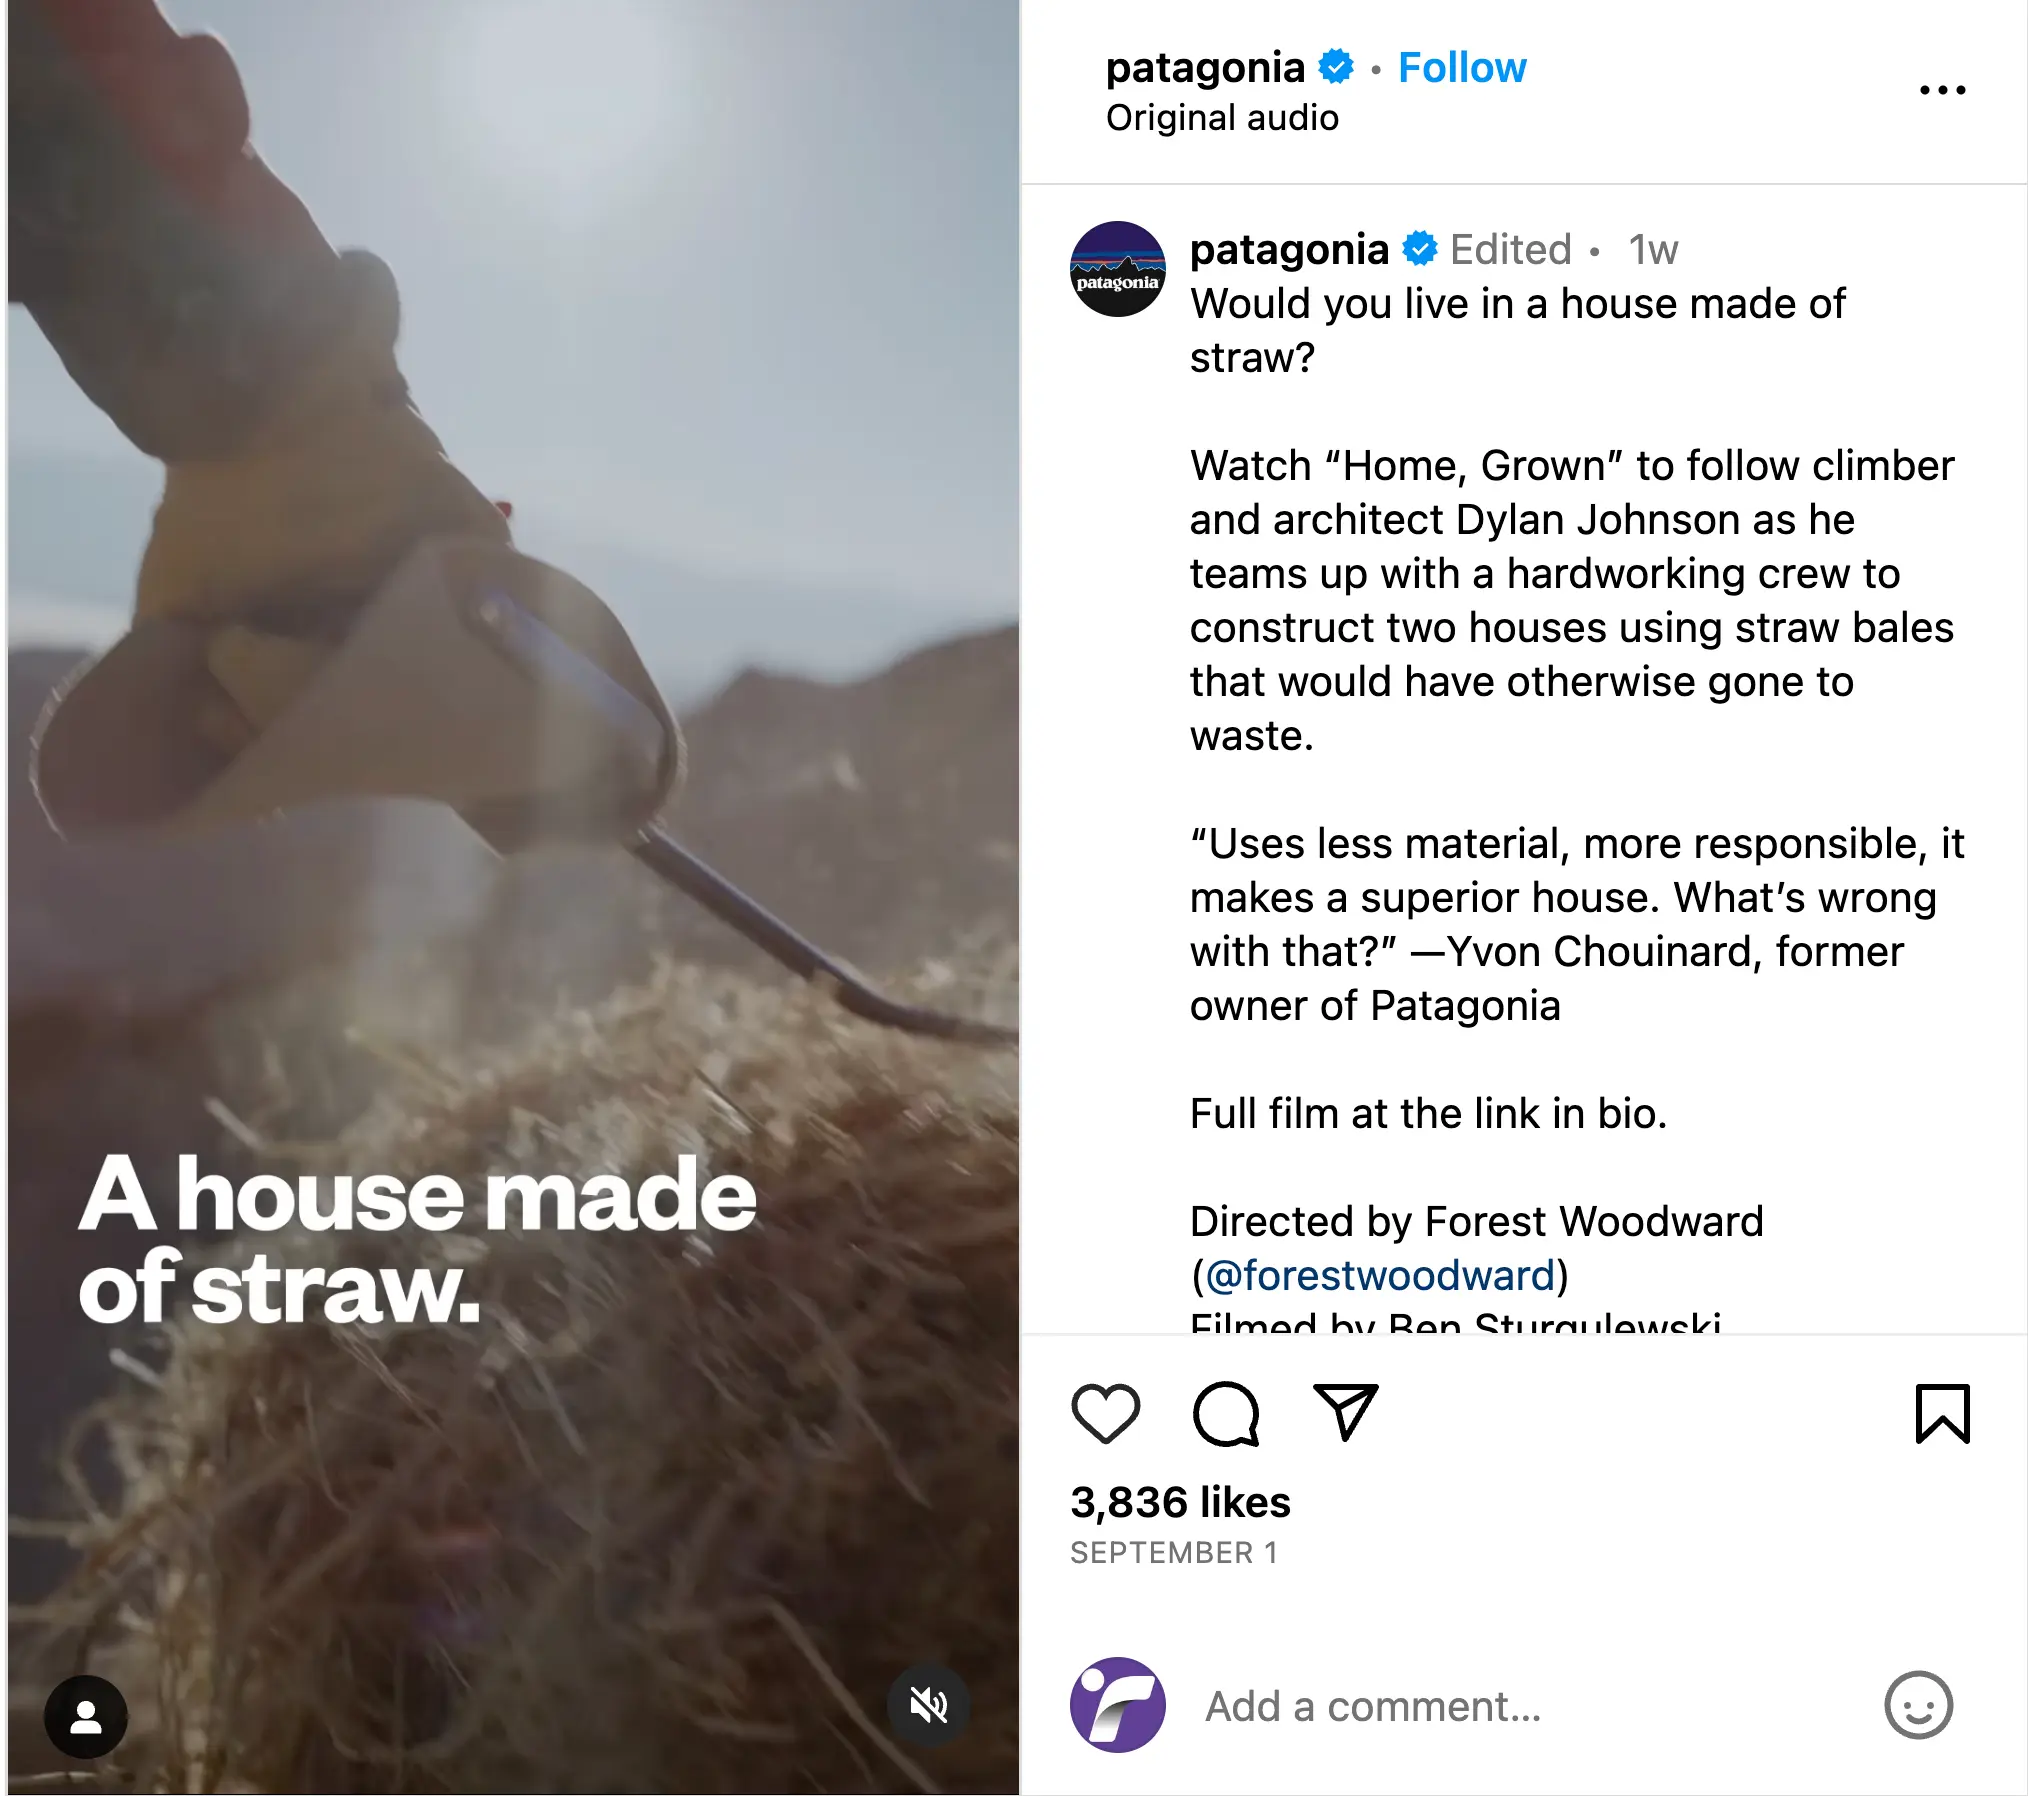This screenshot has height=1796, width=2028.
Task: Click the Follow button in header
Action: tap(1462, 68)
